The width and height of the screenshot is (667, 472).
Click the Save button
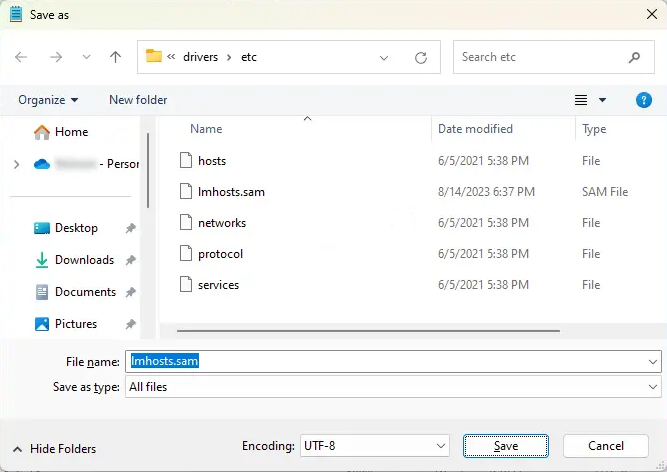tap(505, 446)
